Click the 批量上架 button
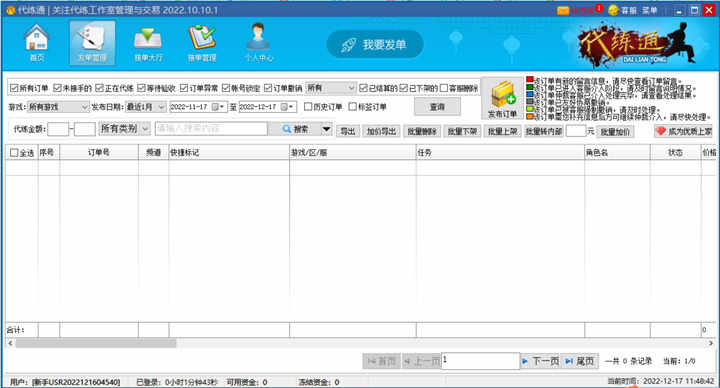This screenshot has height=388, width=720. (502, 131)
